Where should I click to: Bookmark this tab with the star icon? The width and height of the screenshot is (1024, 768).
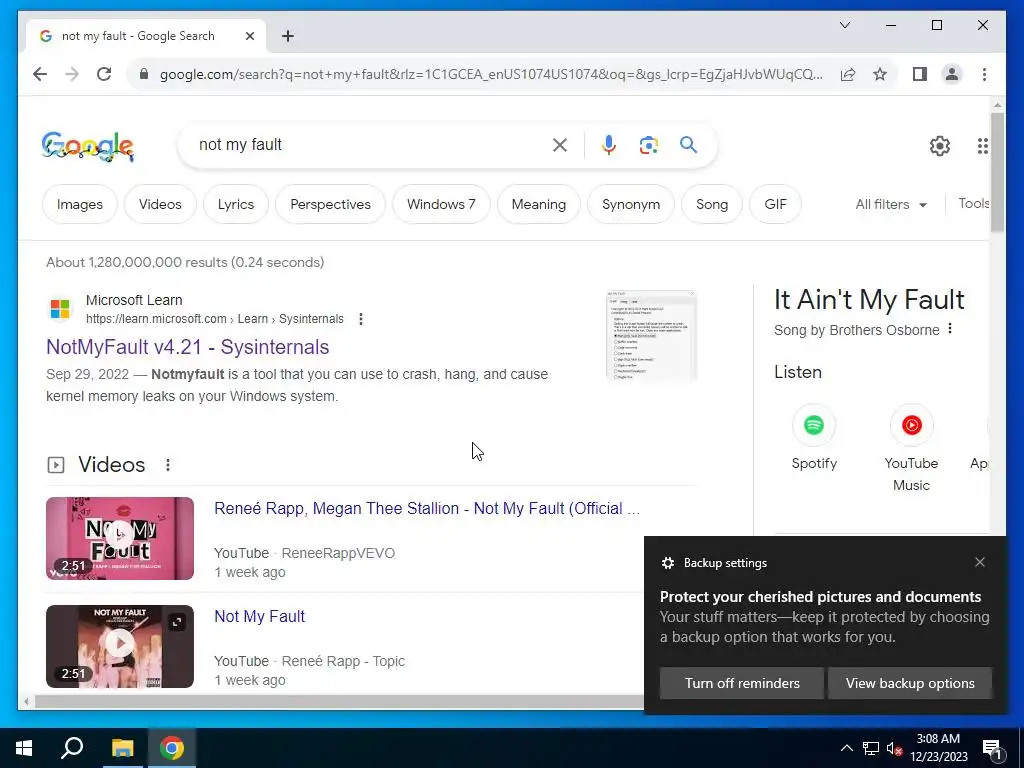[880, 74]
